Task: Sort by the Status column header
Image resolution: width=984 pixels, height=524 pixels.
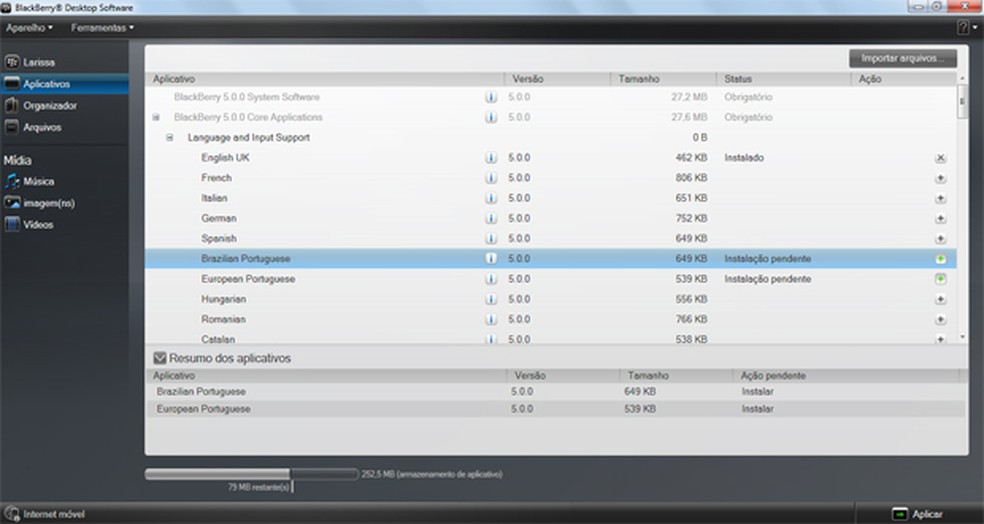Action: (x=784, y=79)
